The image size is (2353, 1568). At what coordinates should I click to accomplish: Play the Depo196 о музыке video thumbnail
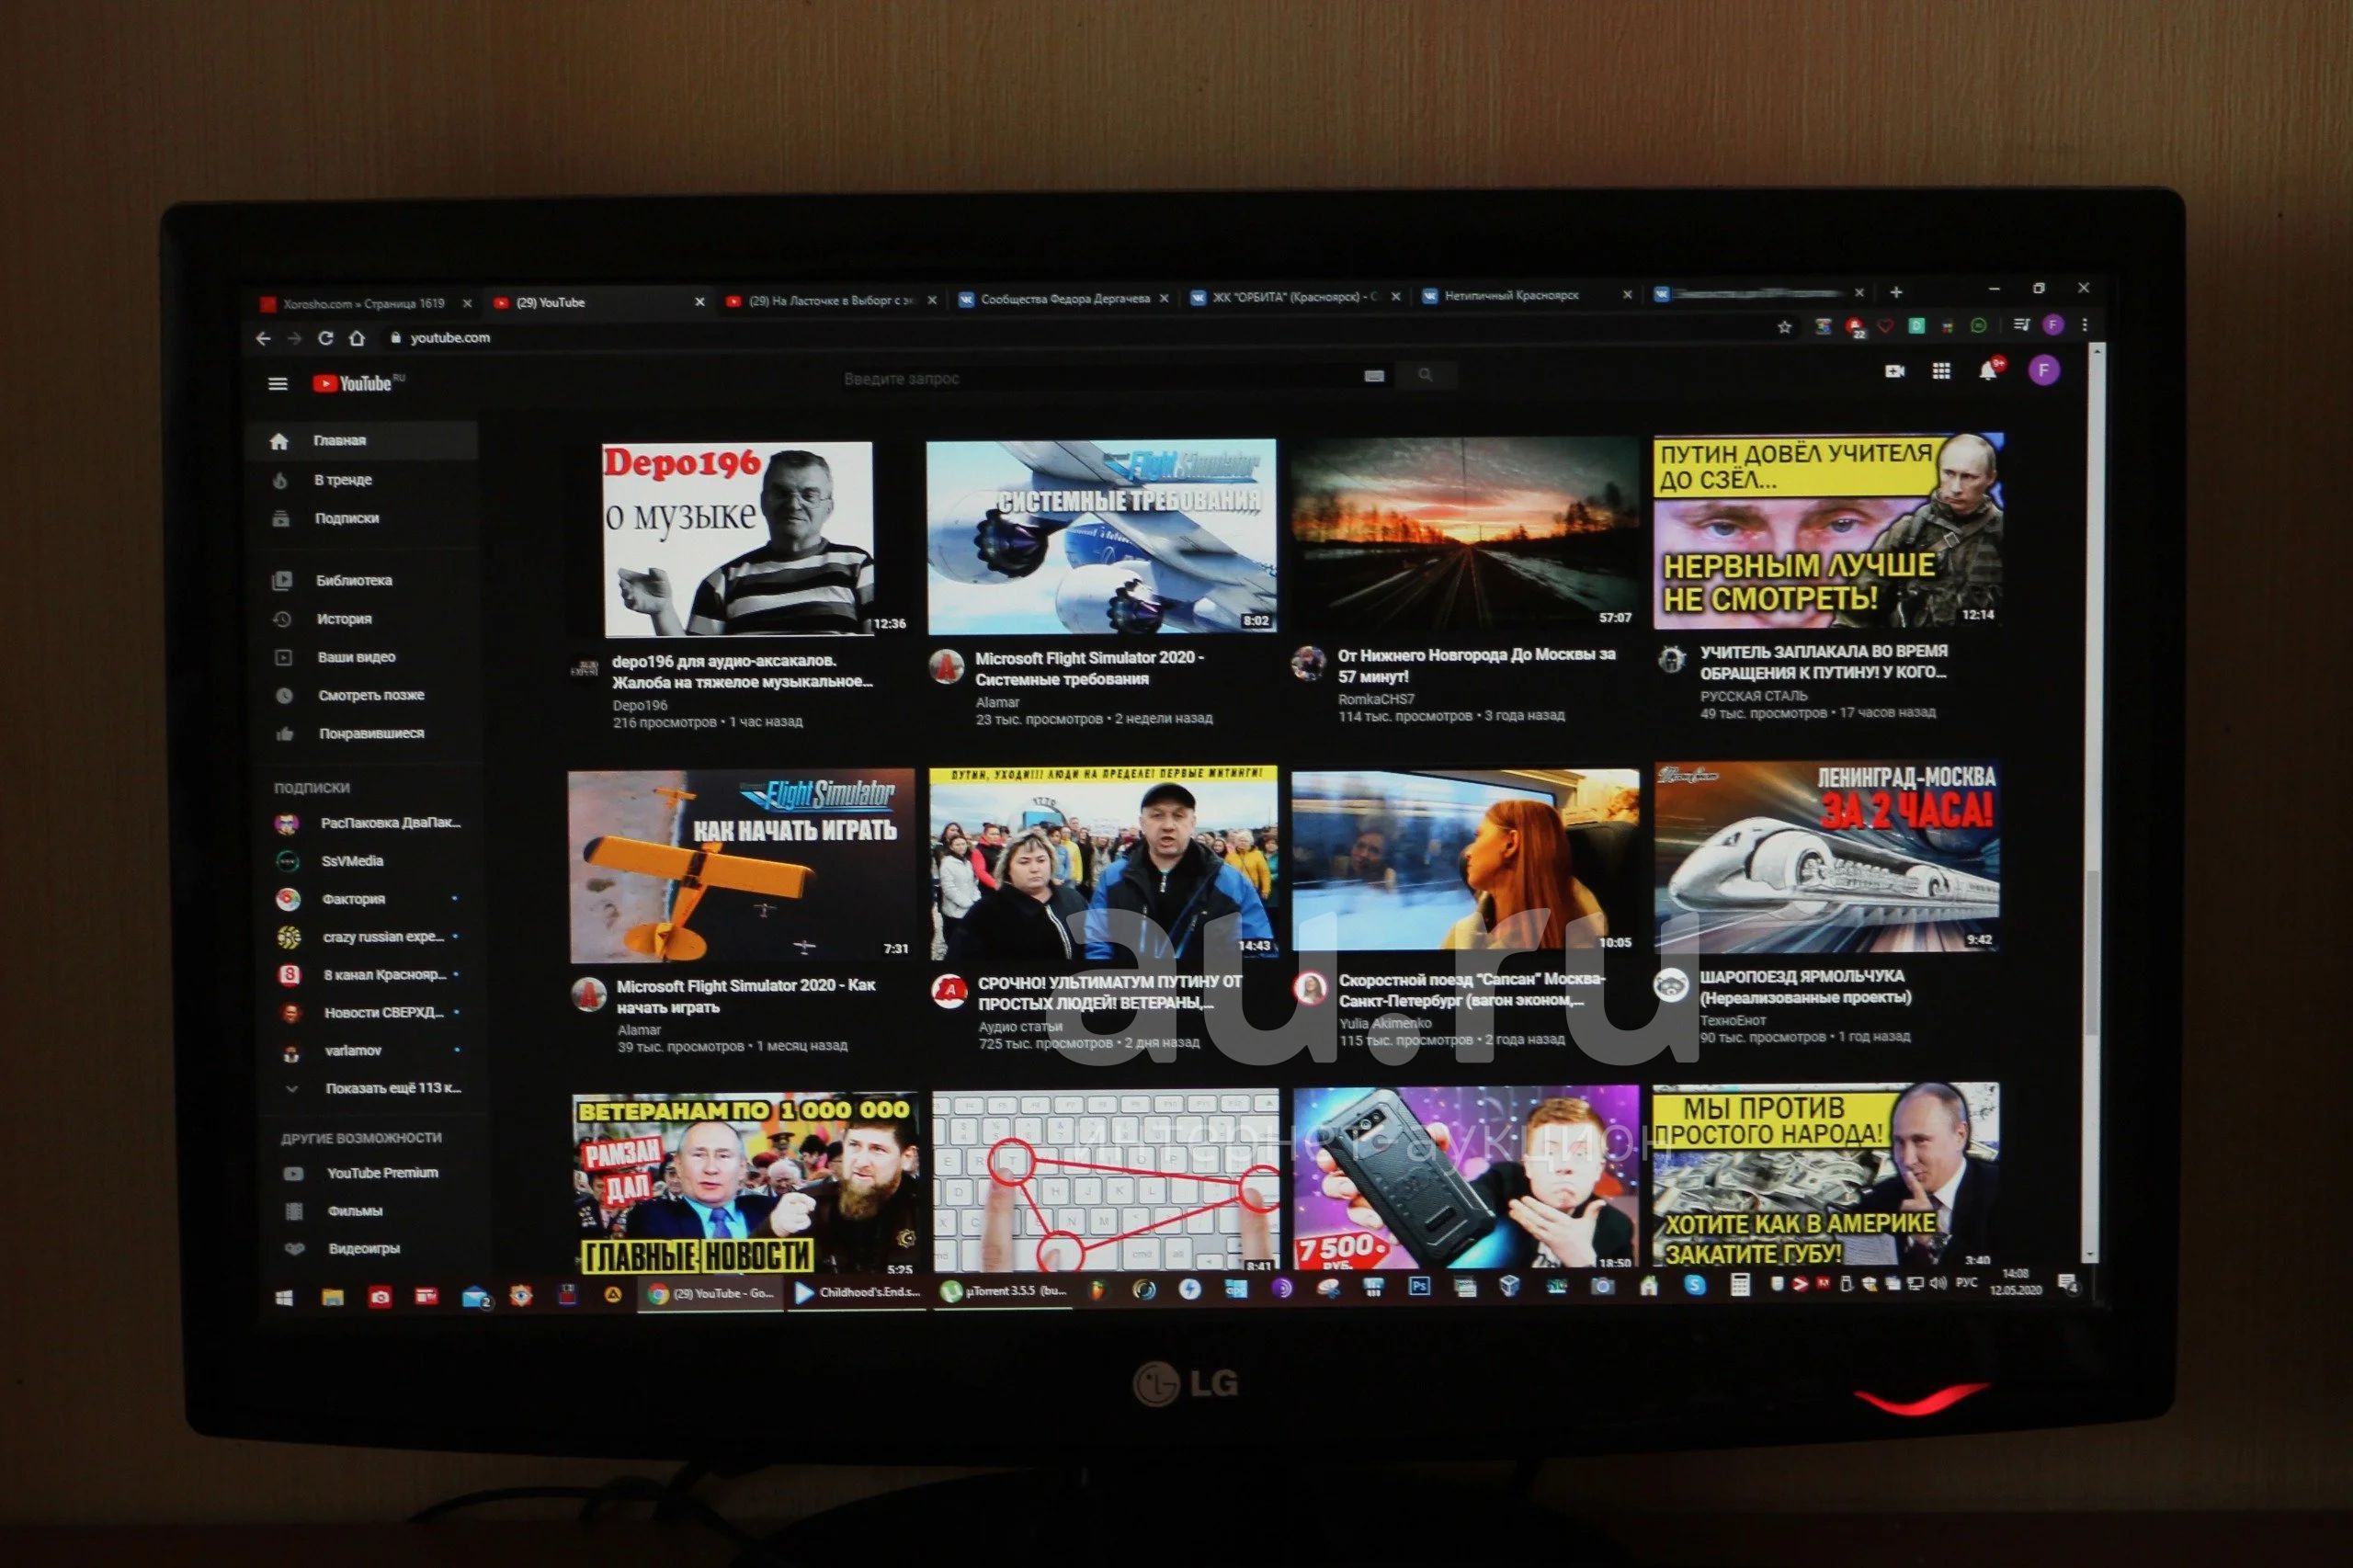(740, 539)
